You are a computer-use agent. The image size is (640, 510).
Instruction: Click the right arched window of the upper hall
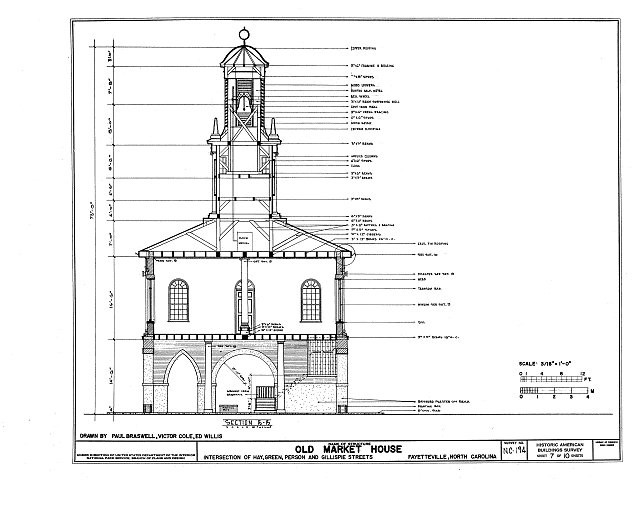[311, 300]
